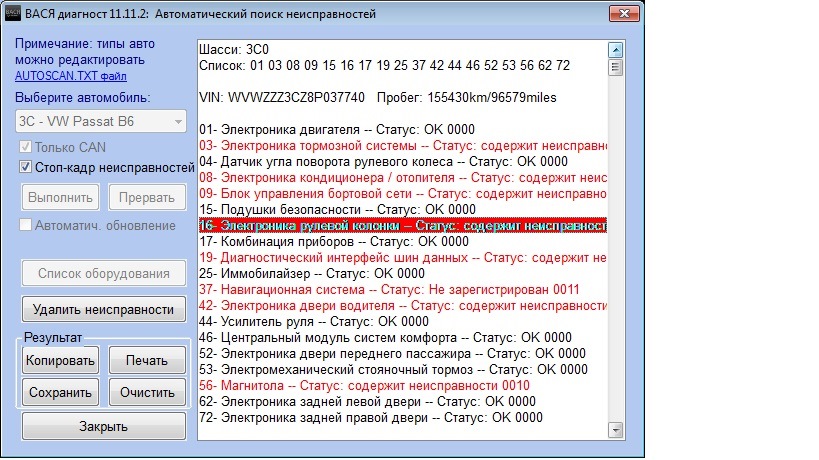
Task: Click the Выполнить button
Action: [60, 197]
